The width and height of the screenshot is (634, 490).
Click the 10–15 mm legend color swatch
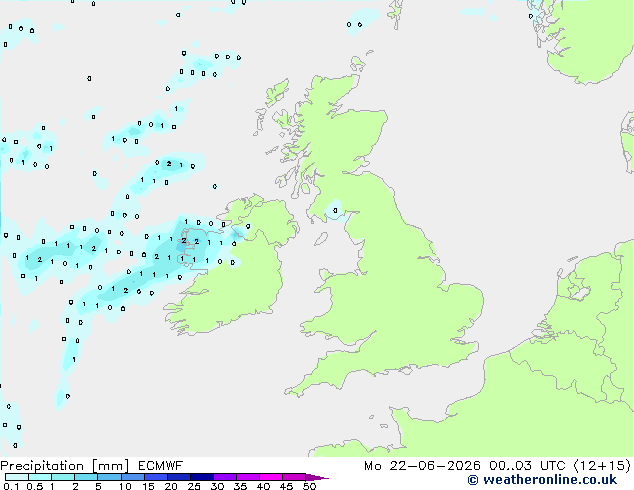click(x=133, y=477)
